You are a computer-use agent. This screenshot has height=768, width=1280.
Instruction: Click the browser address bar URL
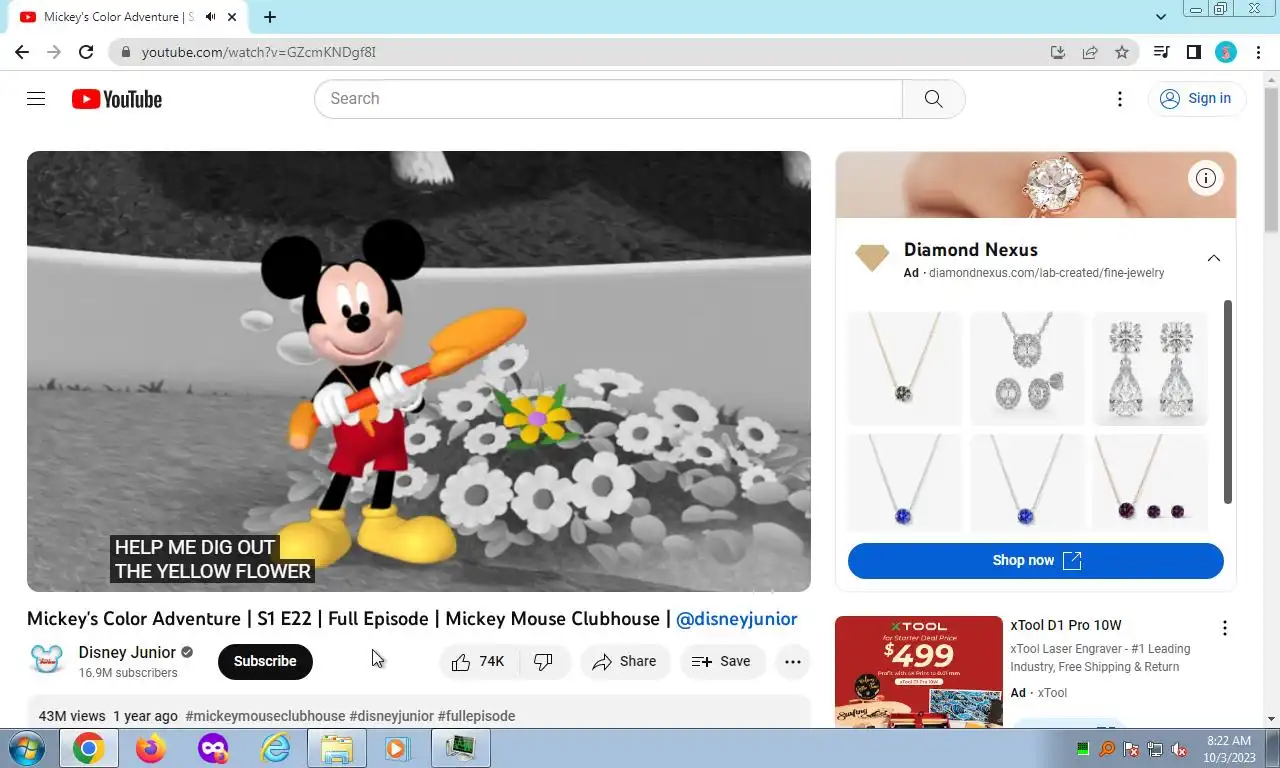coord(259,52)
